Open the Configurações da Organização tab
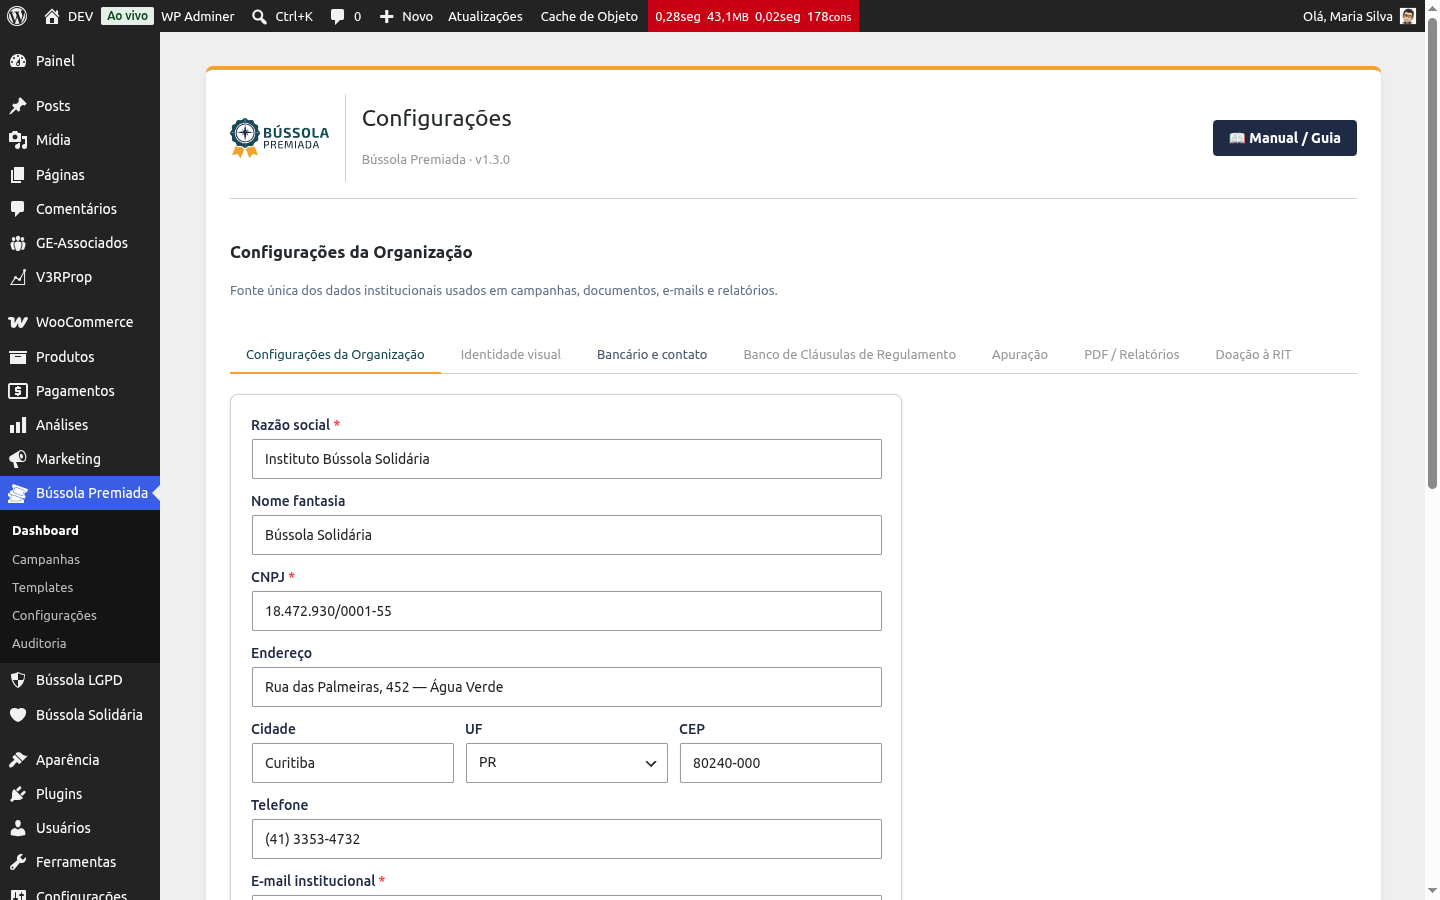The image size is (1440, 900). tap(335, 355)
